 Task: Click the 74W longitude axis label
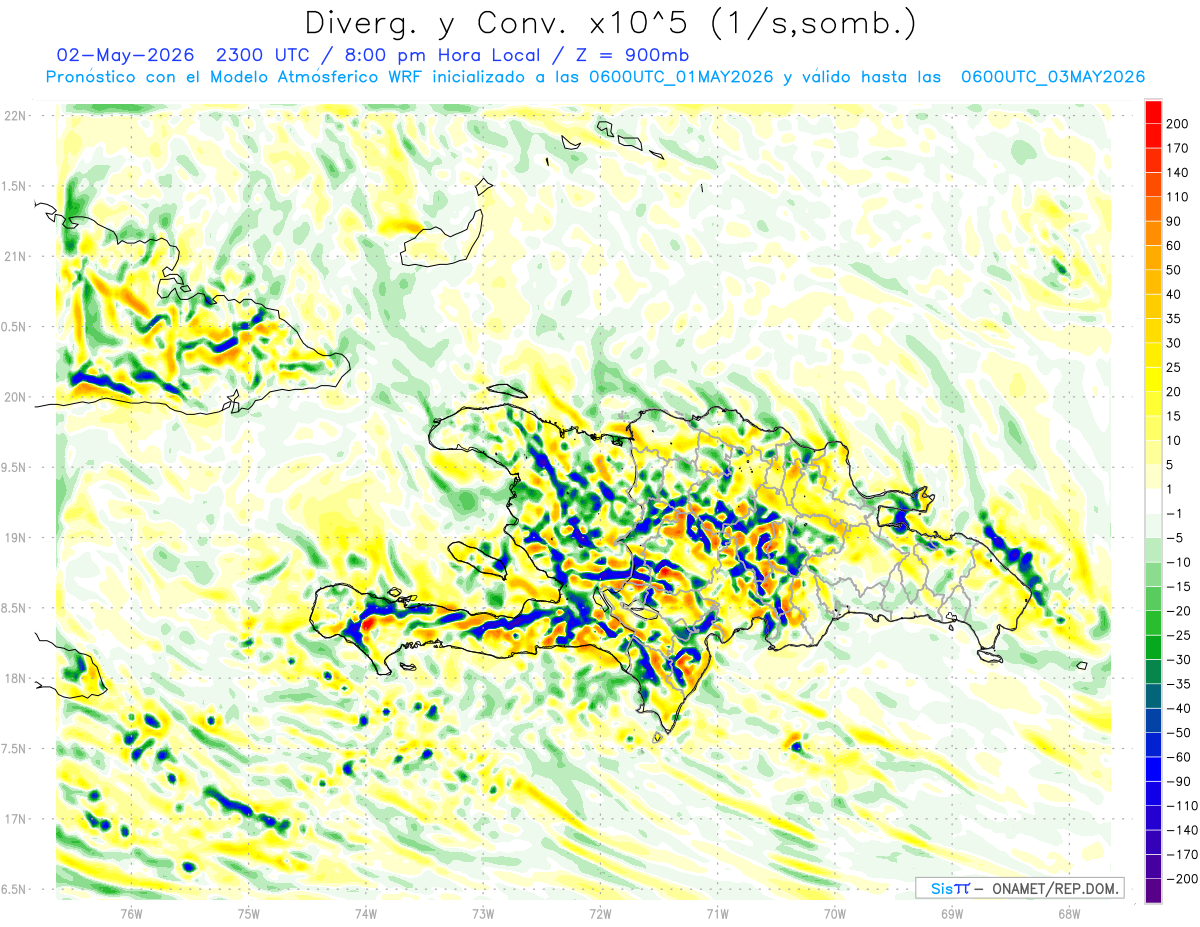pyautogui.click(x=366, y=913)
